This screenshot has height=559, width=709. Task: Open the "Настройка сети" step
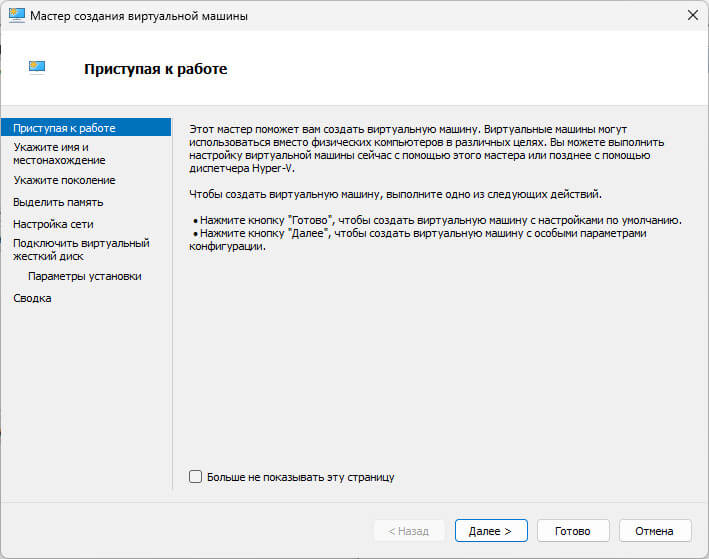(53, 224)
